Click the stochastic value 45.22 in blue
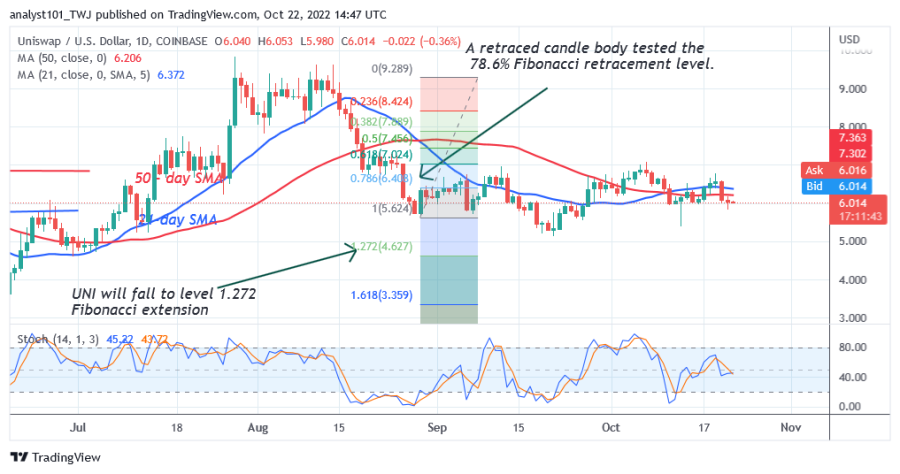 click(x=119, y=339)
